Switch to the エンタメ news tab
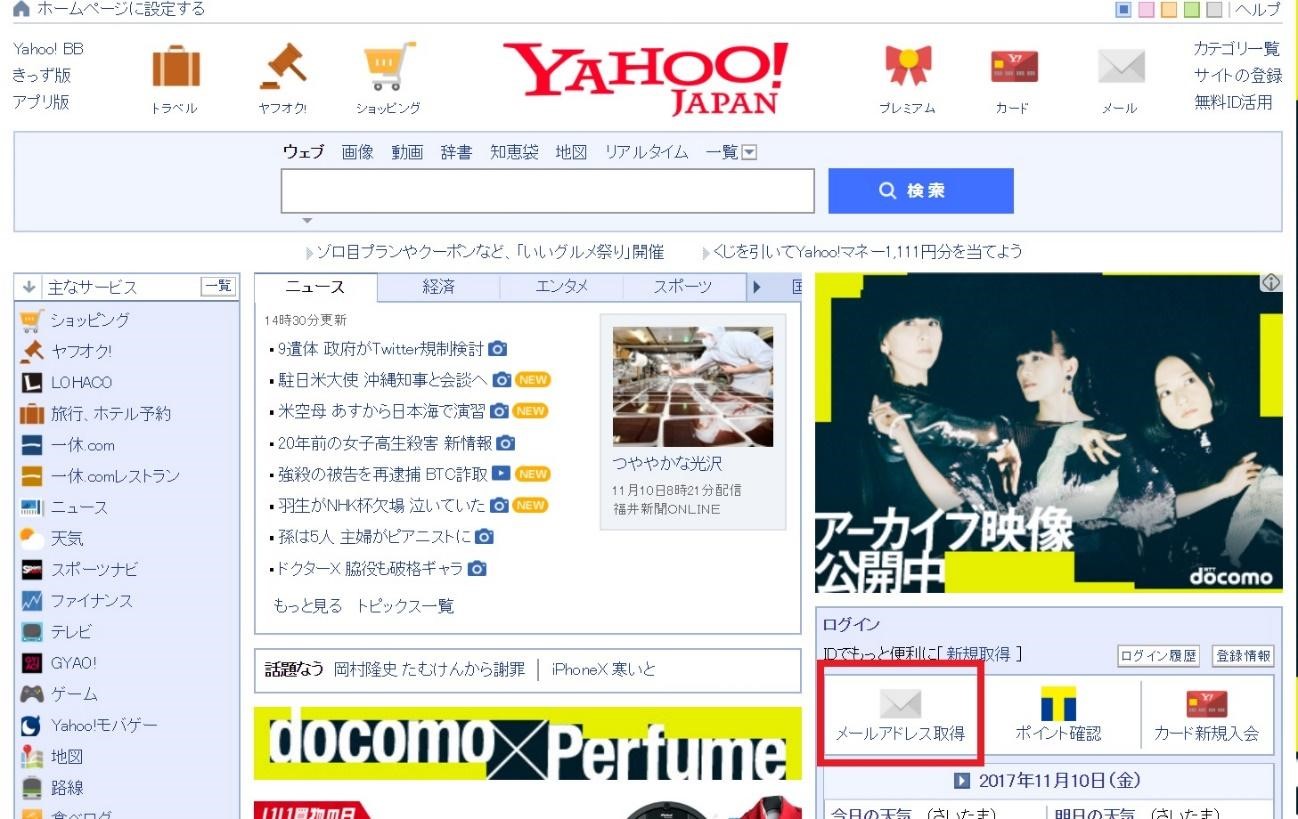The height and width of the screenshot is (819, 1298). point(561,287)
